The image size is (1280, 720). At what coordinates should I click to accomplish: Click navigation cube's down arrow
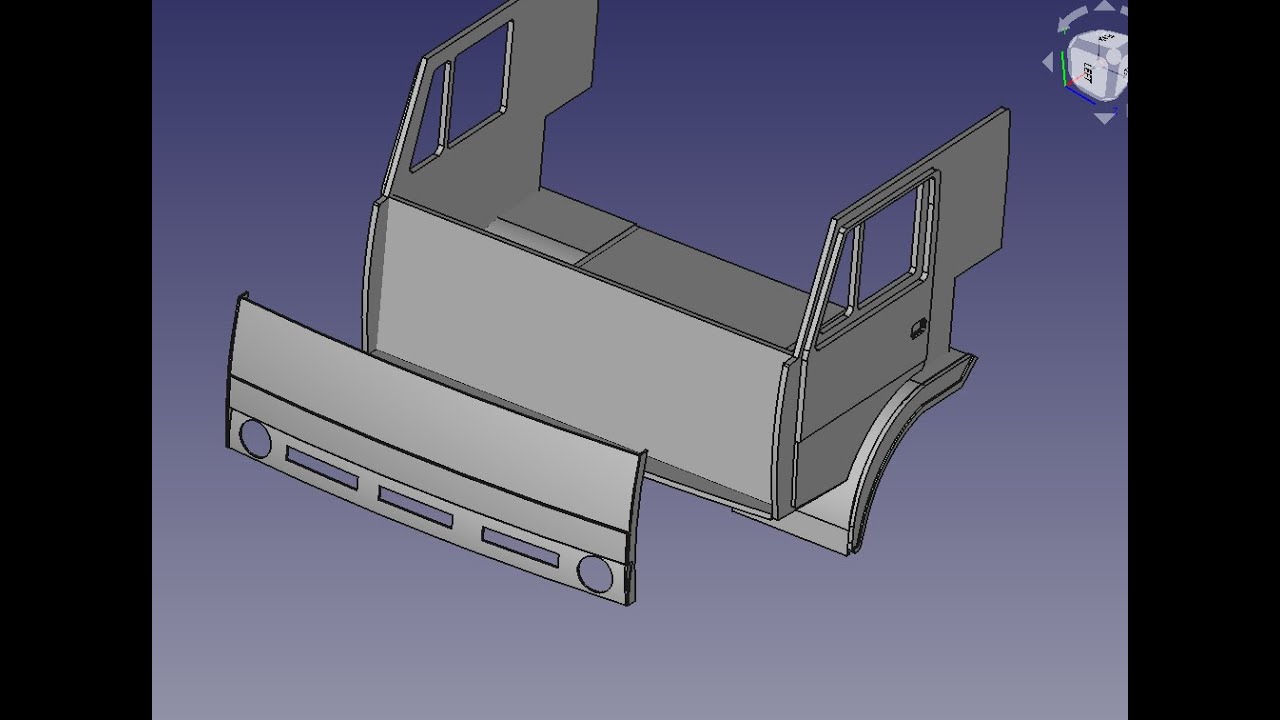(x=1105, y=118)
